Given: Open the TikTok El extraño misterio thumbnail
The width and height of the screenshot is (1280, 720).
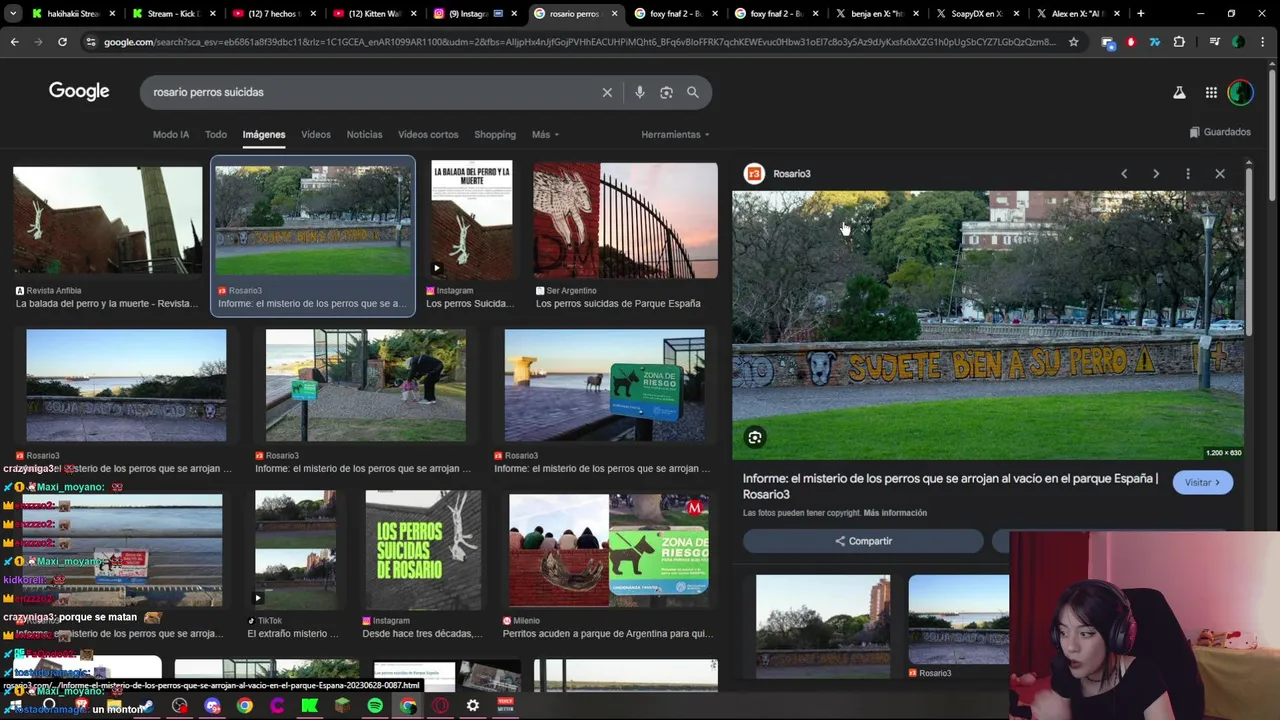Looking at the screenshot, I should tap(295, 548).
